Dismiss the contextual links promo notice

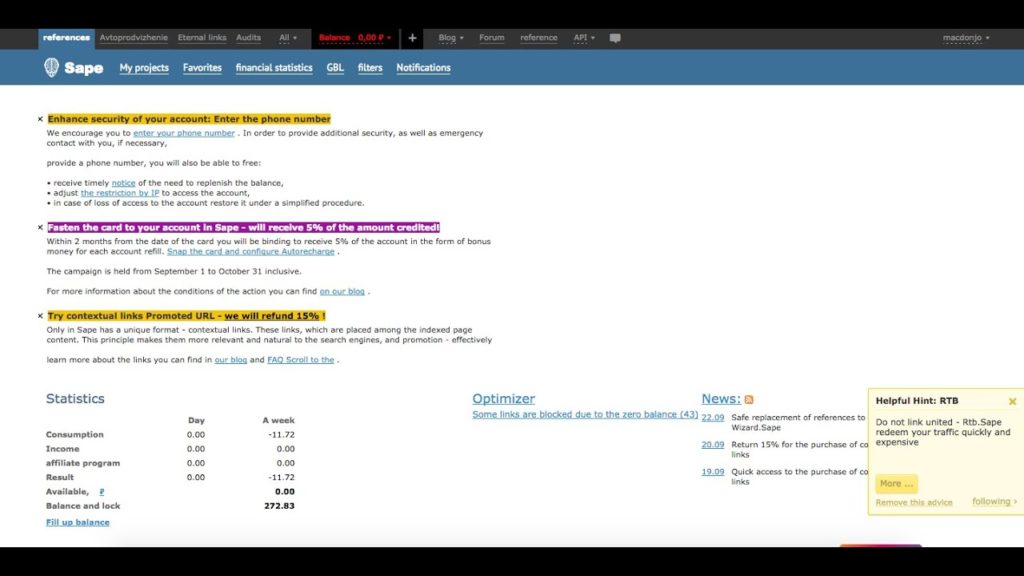40,315
